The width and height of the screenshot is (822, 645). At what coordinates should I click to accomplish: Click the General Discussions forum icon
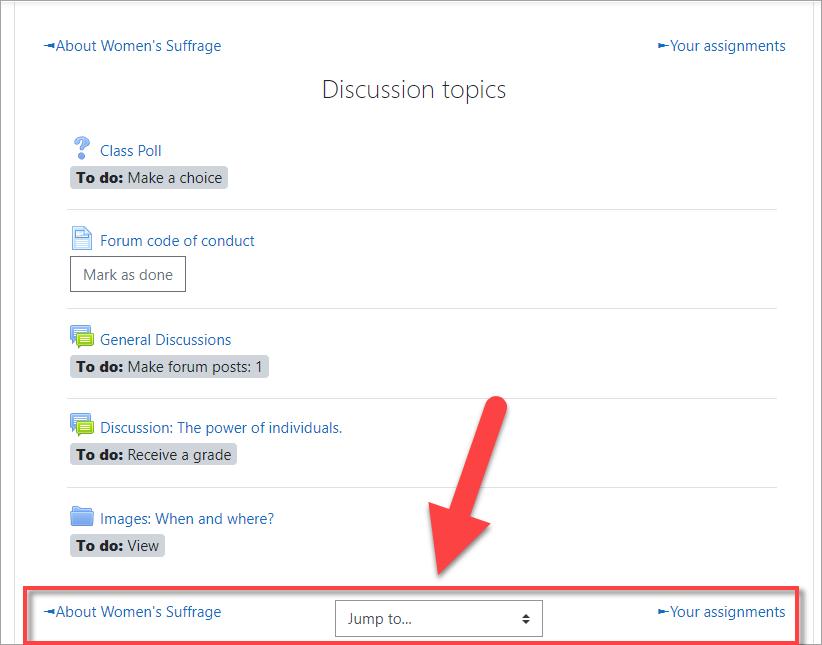tap(82, 338)
